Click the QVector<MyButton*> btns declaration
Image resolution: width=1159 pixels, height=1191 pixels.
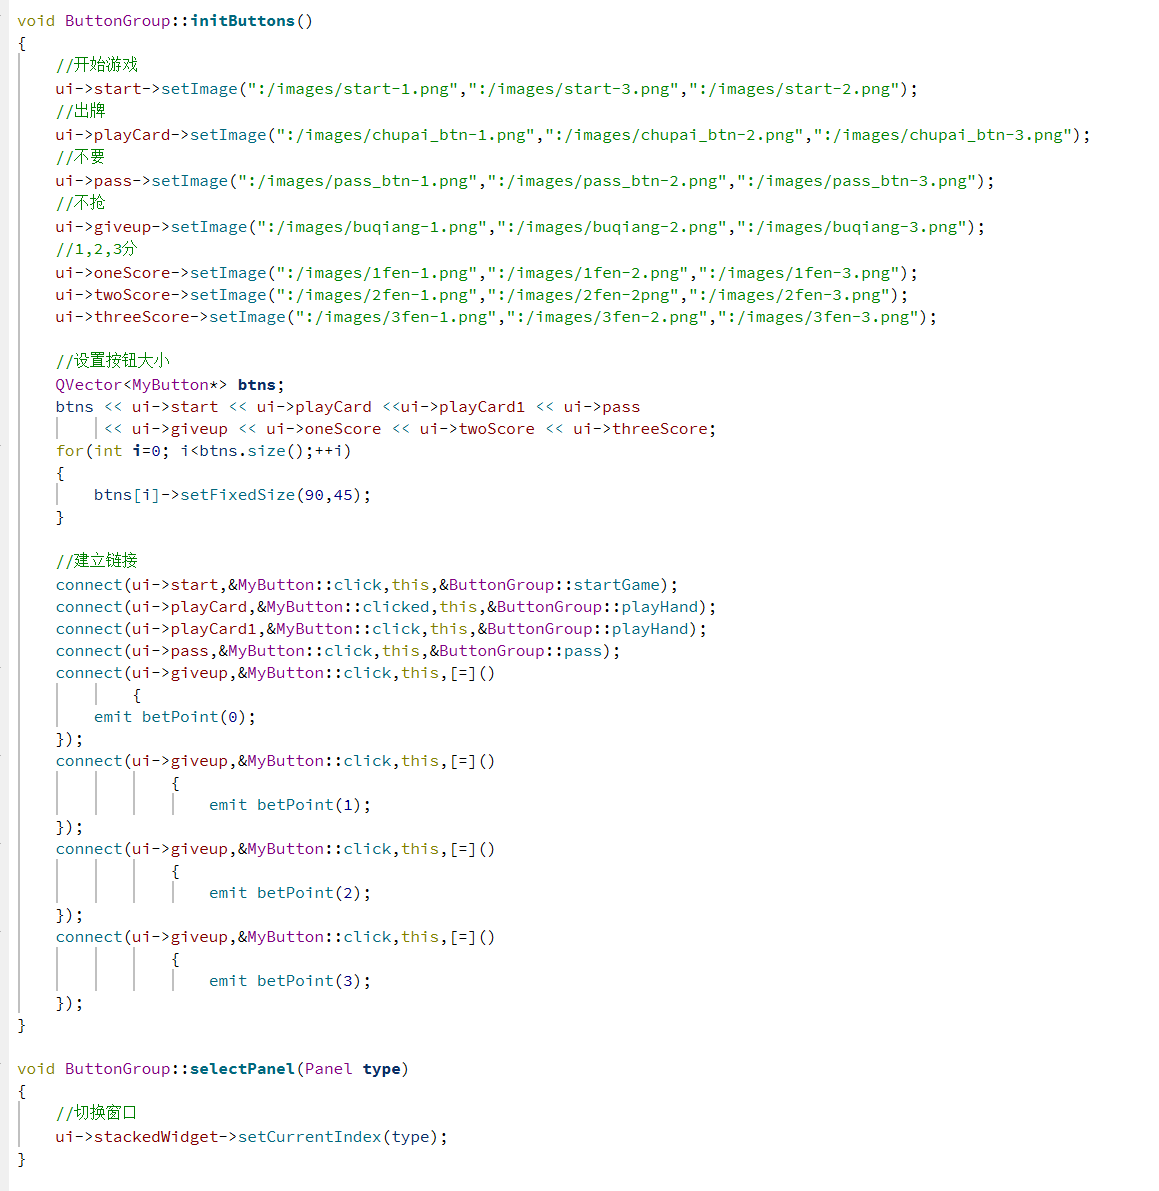[170, 385]
